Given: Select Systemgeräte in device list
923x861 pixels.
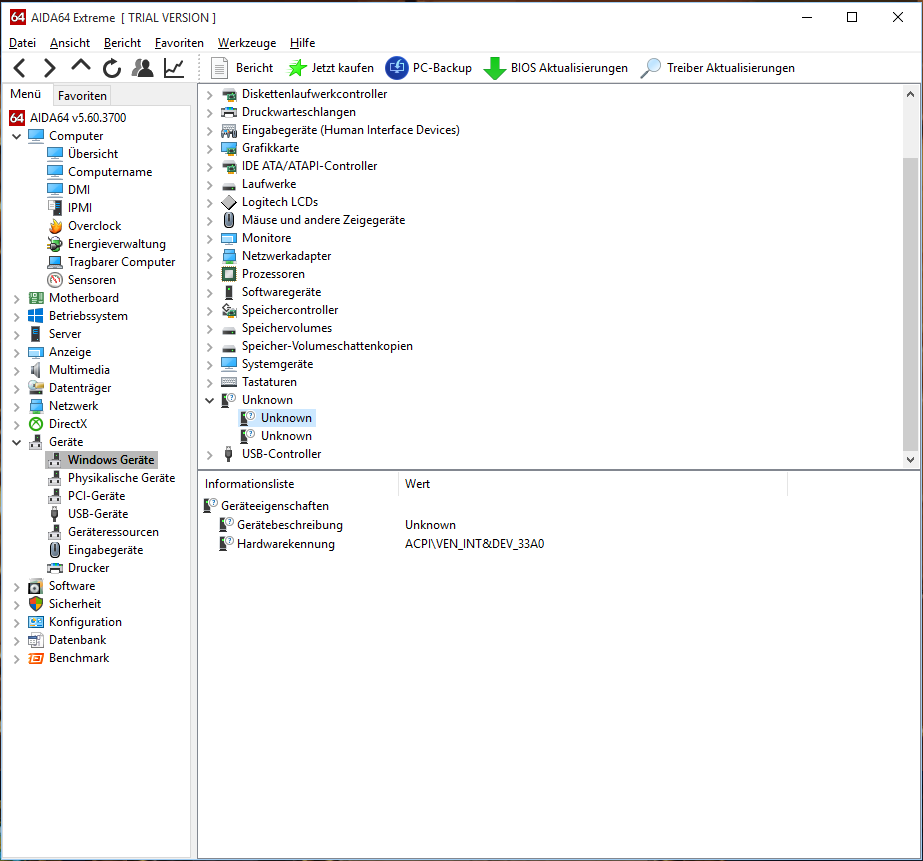Looking at the screenshot, I should tap(277, 364).
